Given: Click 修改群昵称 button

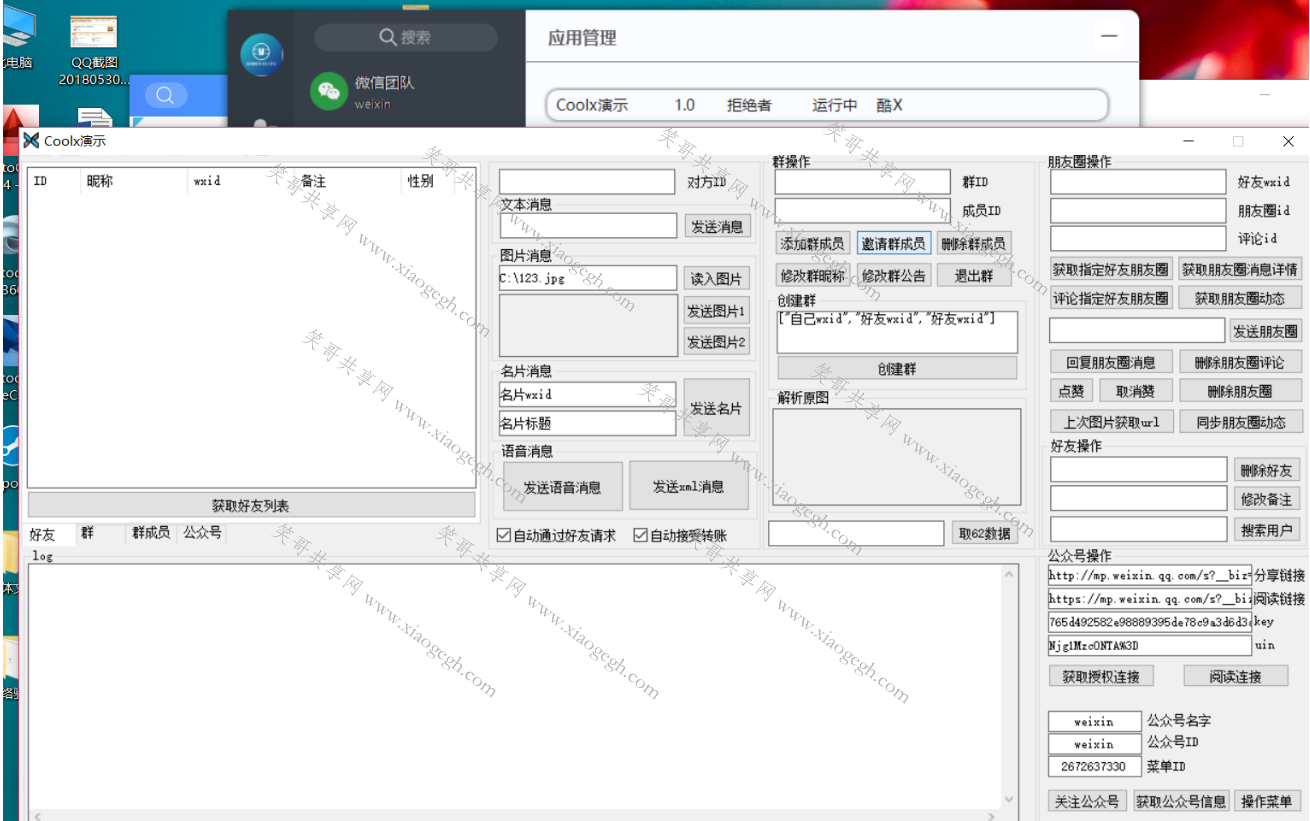Looking at the screenshot, I should [x=811, y=276].
